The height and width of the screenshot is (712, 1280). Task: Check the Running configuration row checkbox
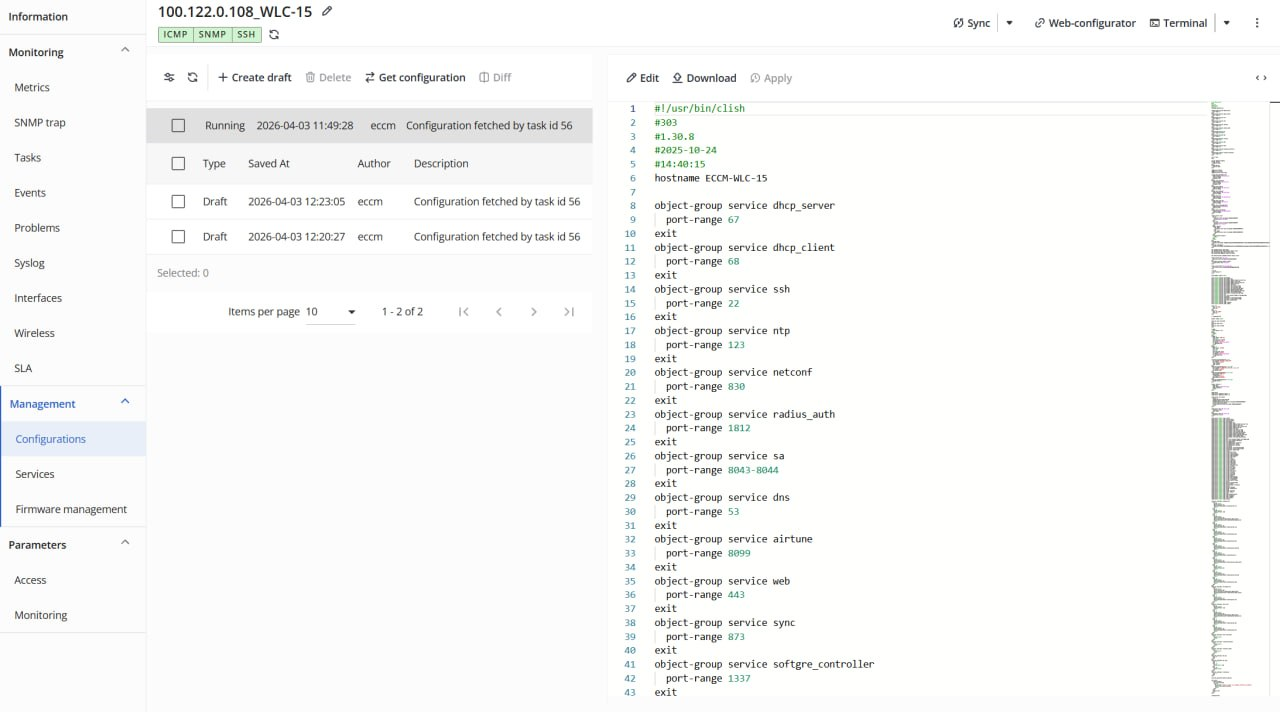coord(178,126)
